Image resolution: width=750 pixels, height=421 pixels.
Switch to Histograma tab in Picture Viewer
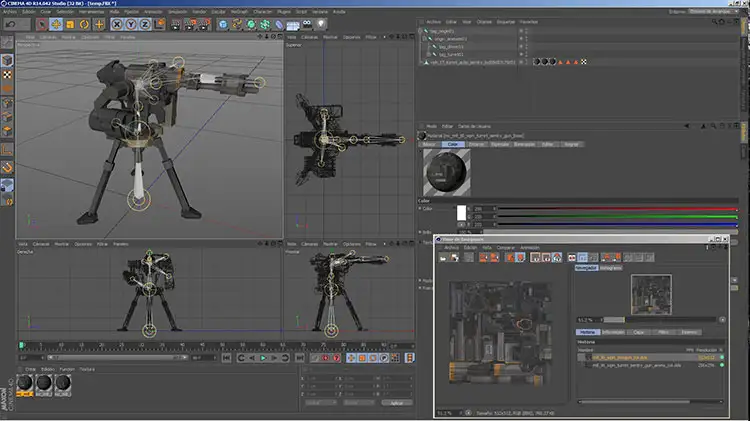tap(610, 268)
